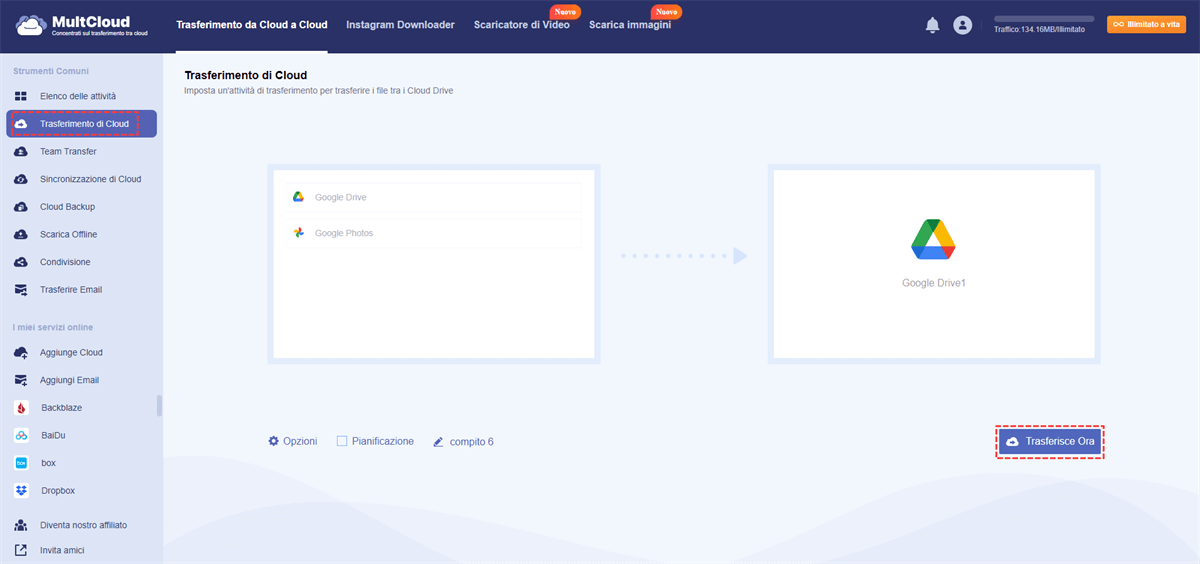The width and height of the screenshot is (1200, 564).
Task: Click the Invita amici share icon
Action: coord(20,550)
